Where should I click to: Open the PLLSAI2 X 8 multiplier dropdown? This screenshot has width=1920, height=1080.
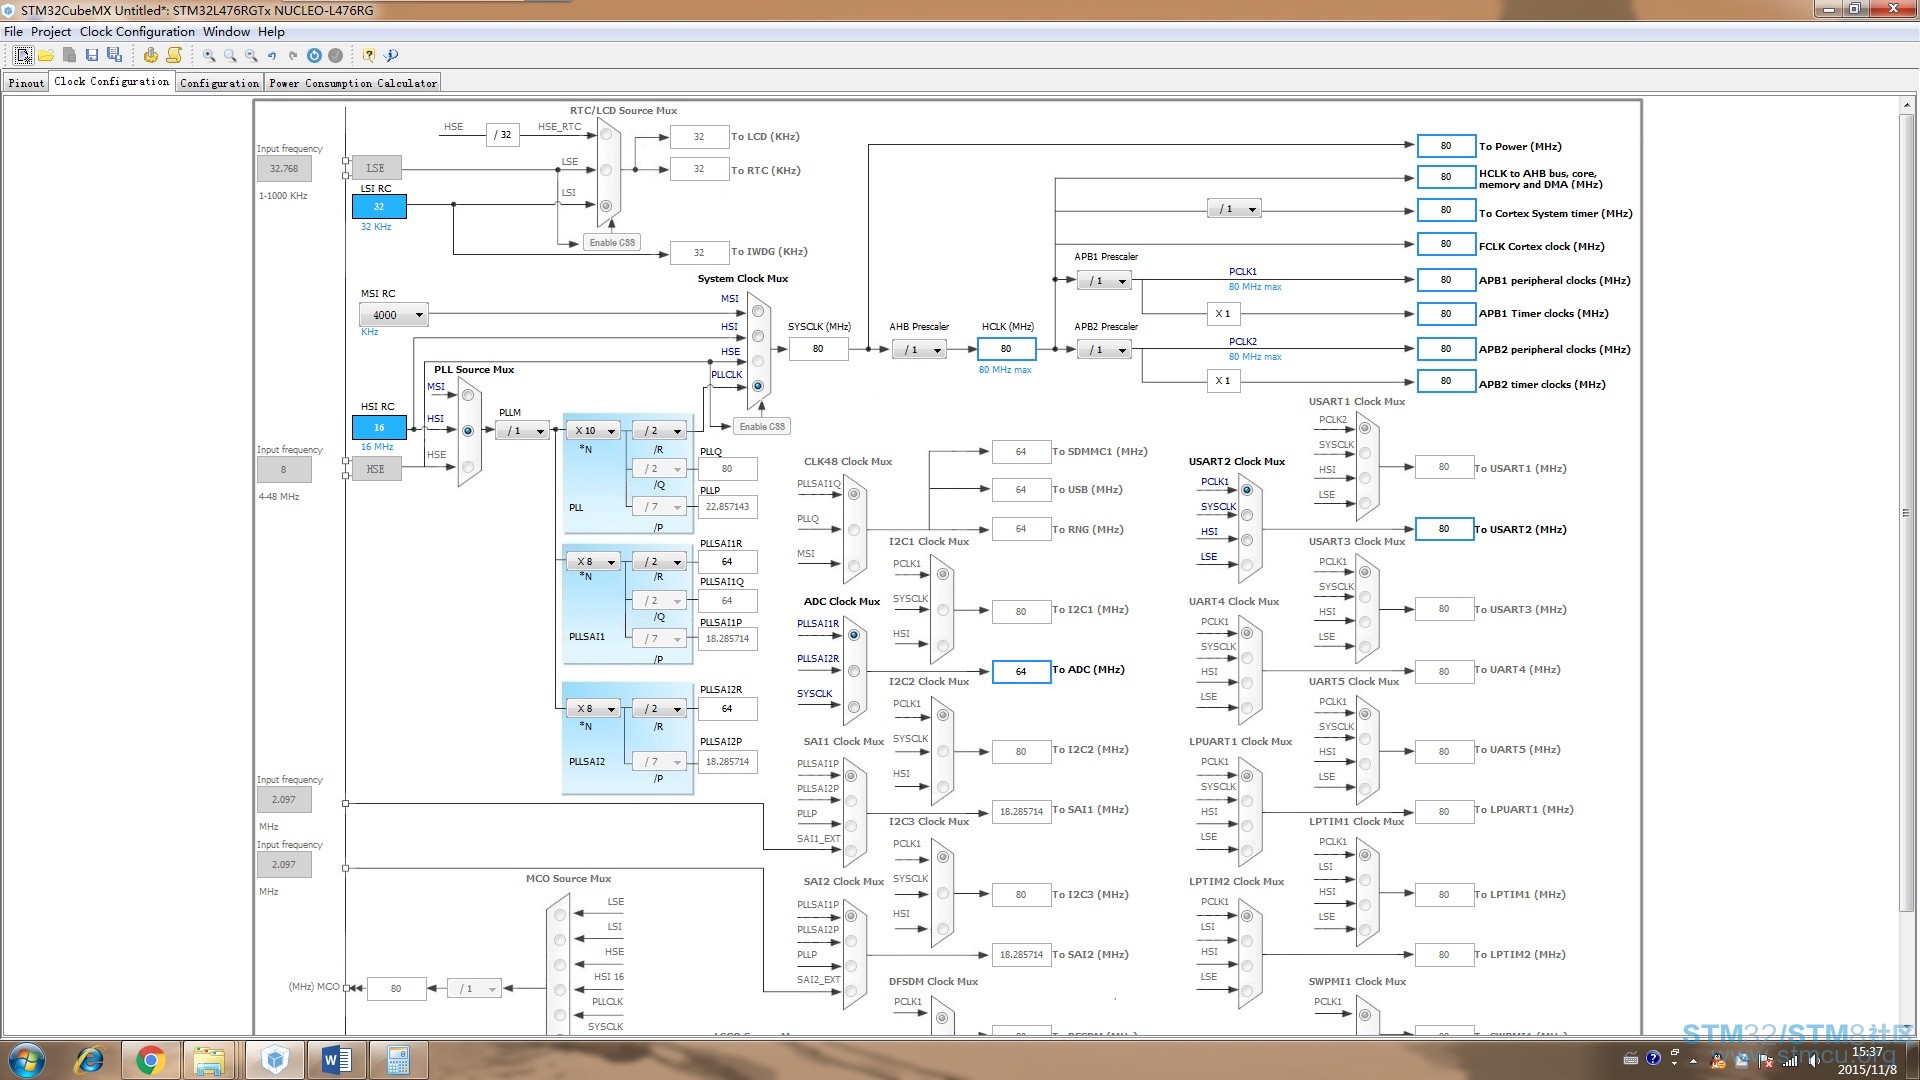[x=594, y=709]
